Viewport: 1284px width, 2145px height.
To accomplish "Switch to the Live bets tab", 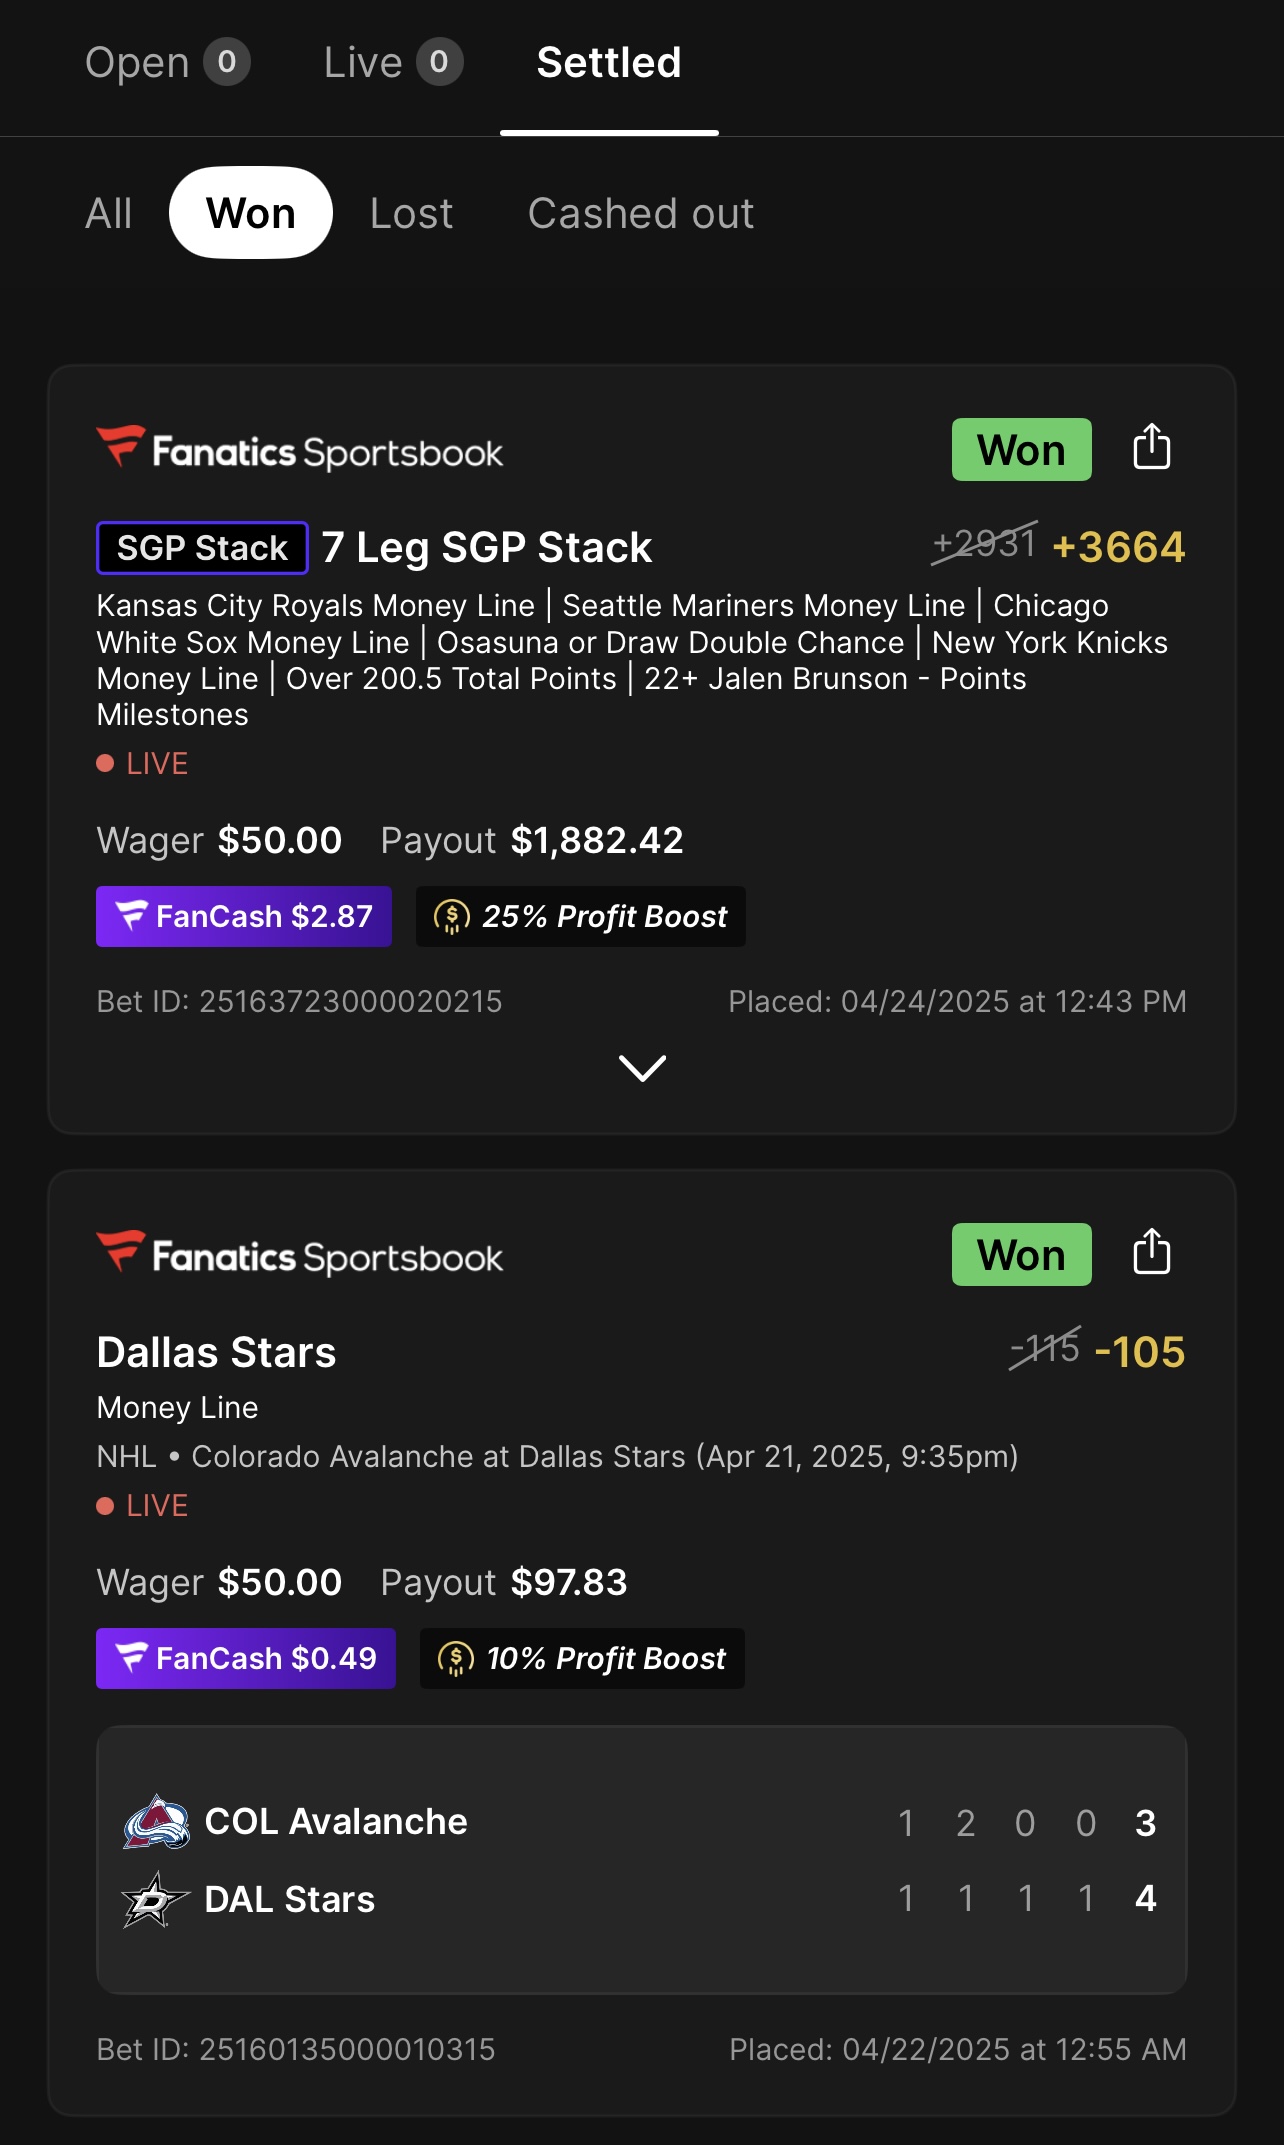I will pos(392,63).
